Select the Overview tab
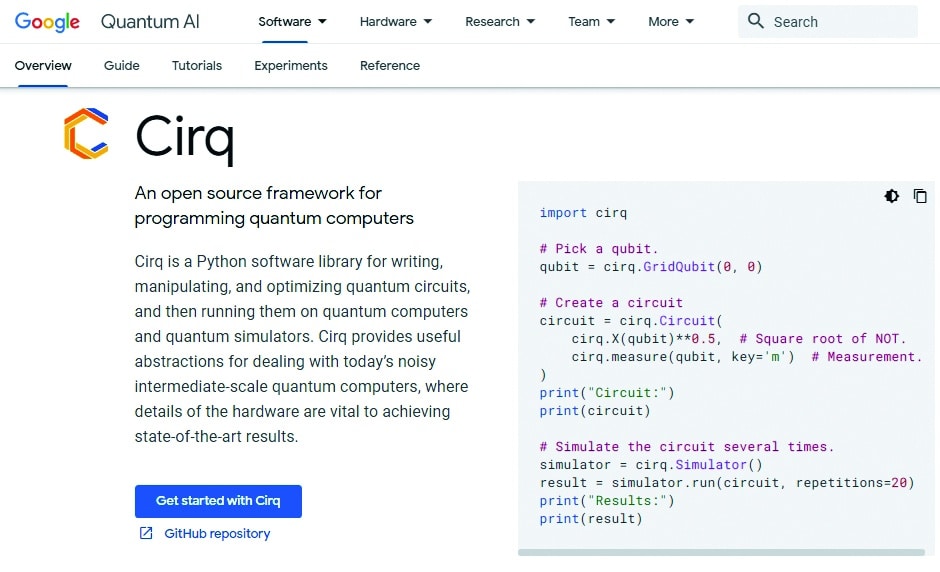This screenshot has height=572, width=940. tap(43, 65)
